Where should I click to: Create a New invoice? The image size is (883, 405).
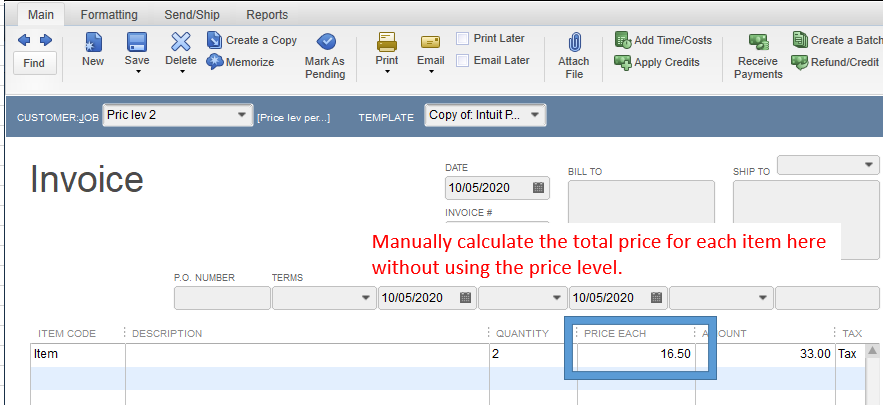[93, 49]
